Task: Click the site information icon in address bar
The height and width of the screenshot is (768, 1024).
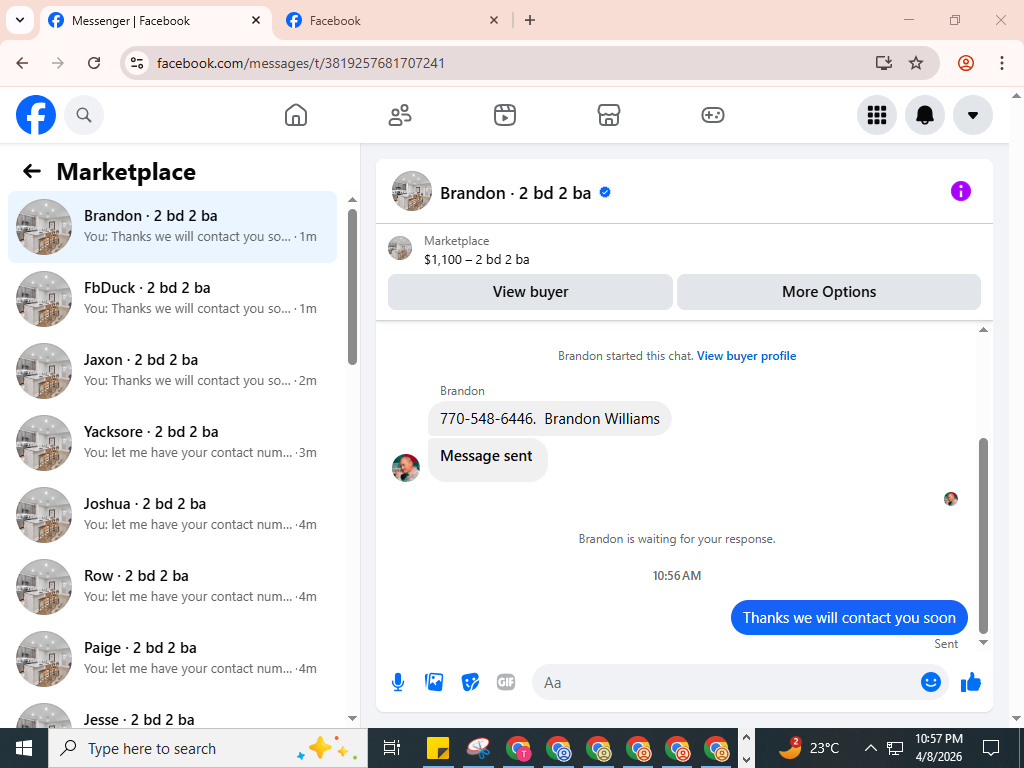Action: coord(137,63)
